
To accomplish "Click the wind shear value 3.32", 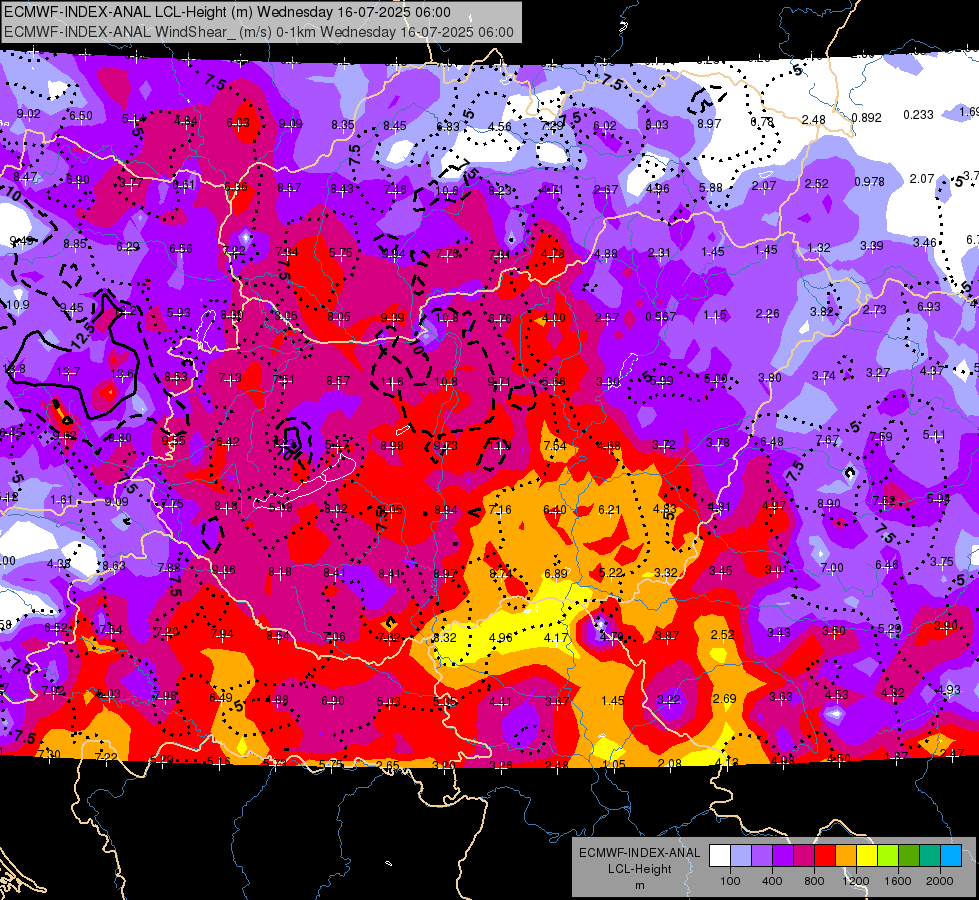I will point(666,572).
